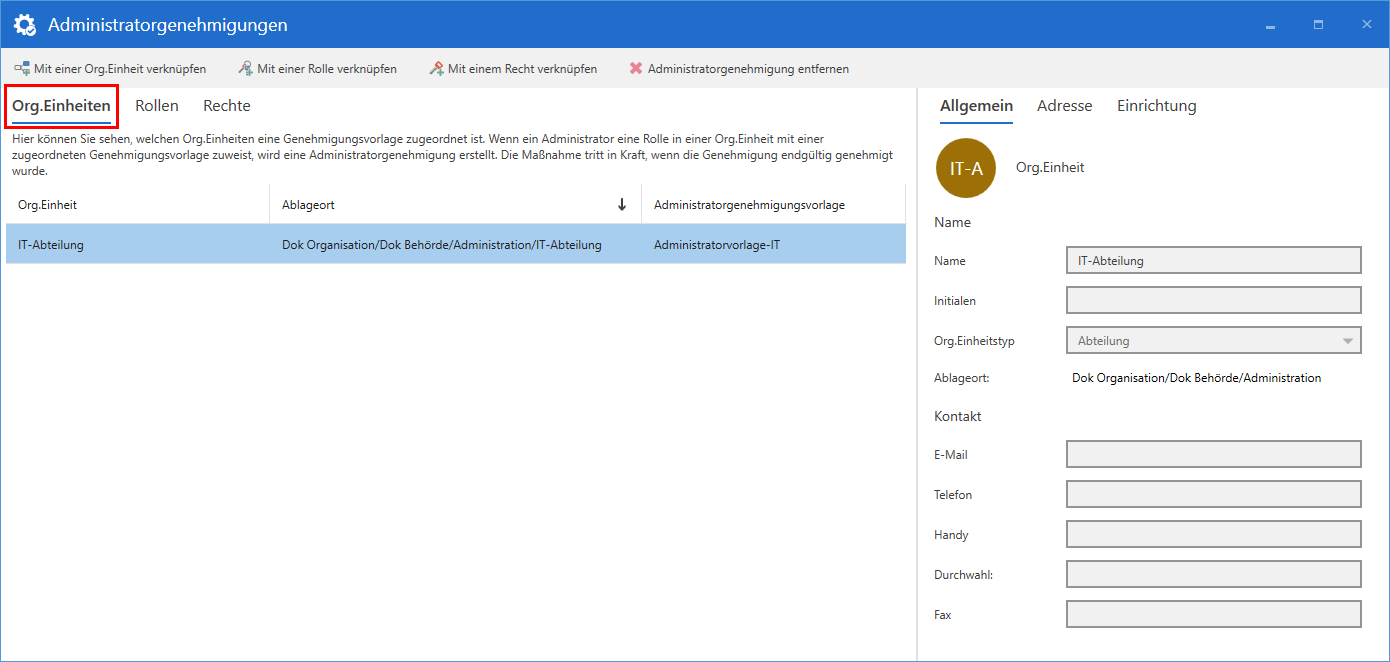Click the empty Initialen field

pyautogui.click(x=1213, y=300)
